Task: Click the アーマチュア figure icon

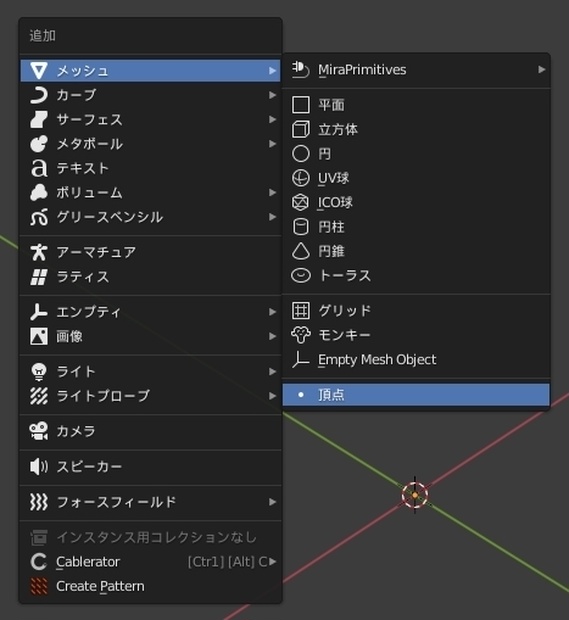Action: click(39, 252)
